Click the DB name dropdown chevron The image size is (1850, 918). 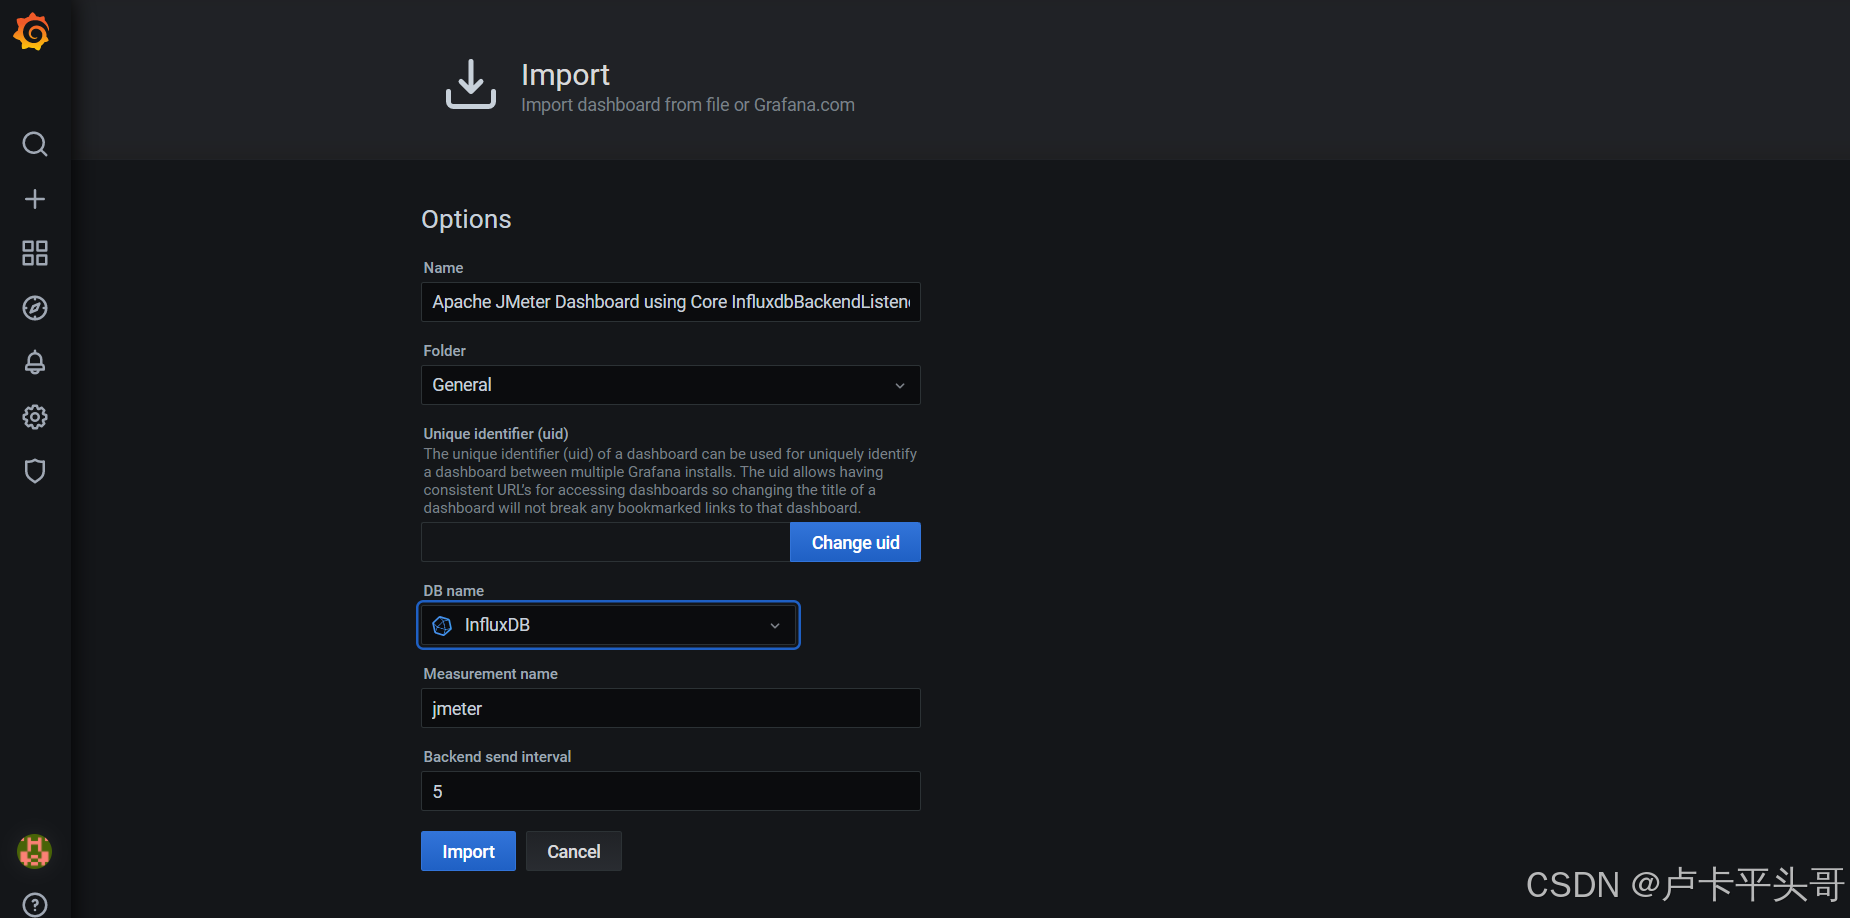coord(775,626)
